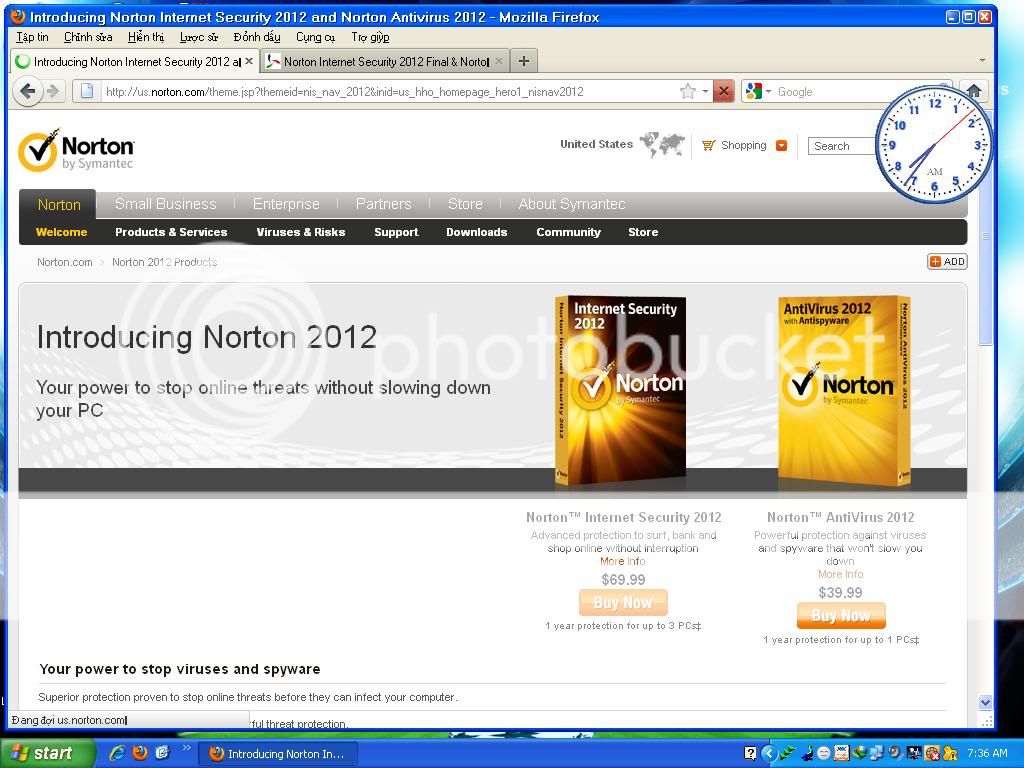Click the world map country icon
Viewport: 1024px width, 768px height.
pos(662,144)
